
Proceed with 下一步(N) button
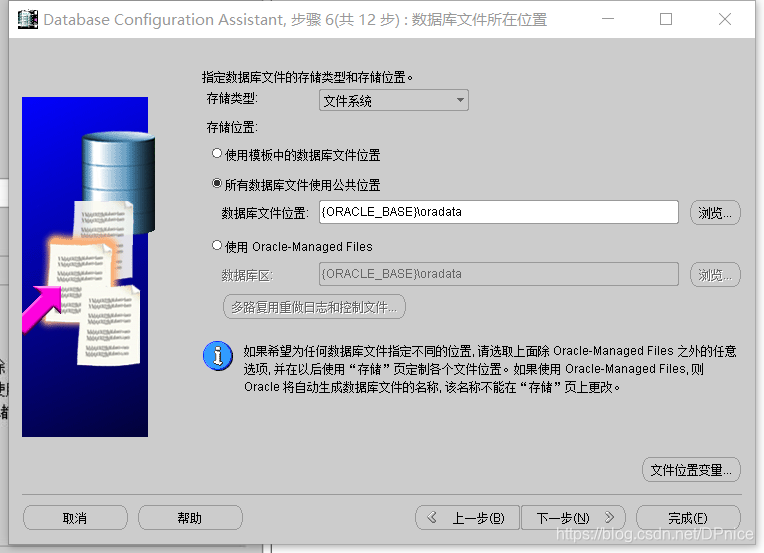click(573, 517)
